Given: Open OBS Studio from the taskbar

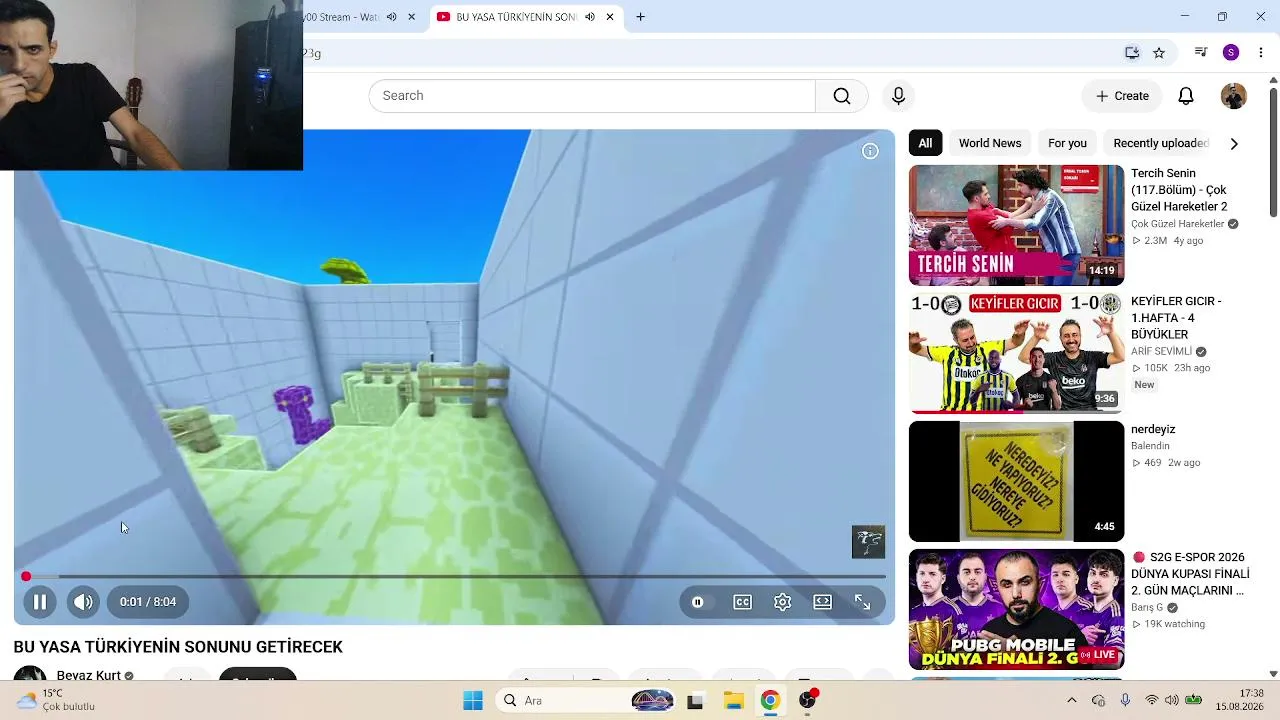Looking at the screenshot, I should [x=808, y=701].
